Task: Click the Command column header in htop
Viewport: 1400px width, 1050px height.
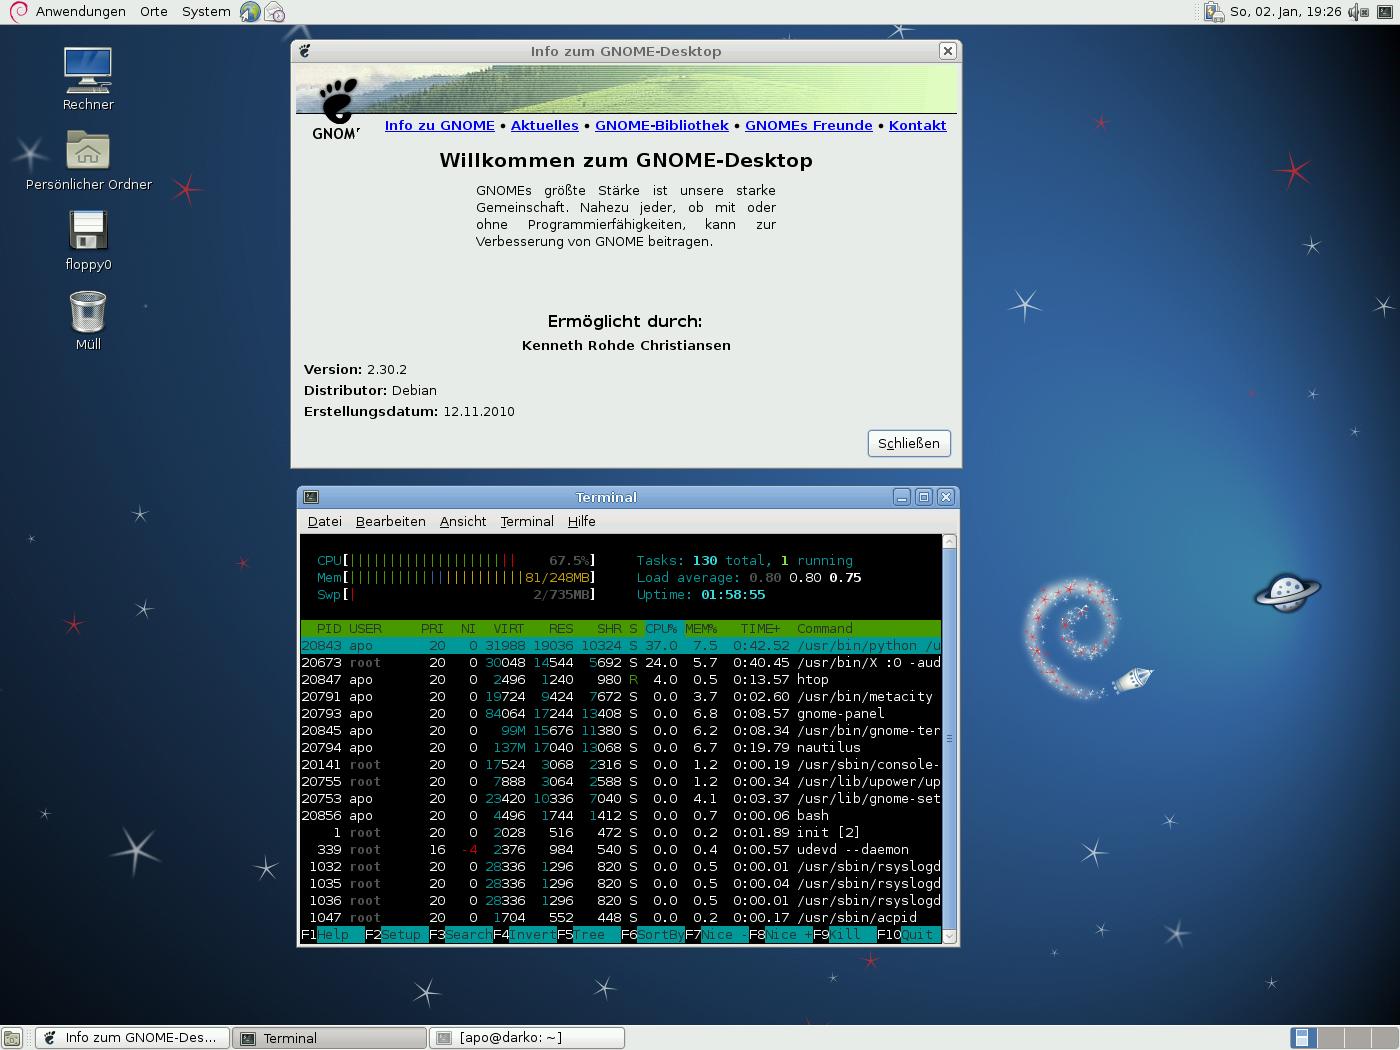Action: [825, 629]
